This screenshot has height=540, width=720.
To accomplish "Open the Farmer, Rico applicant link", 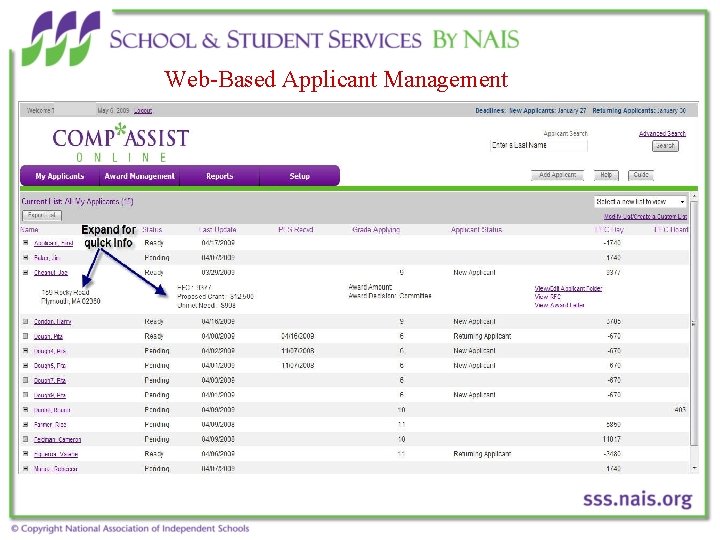I will tap(50, 425).
